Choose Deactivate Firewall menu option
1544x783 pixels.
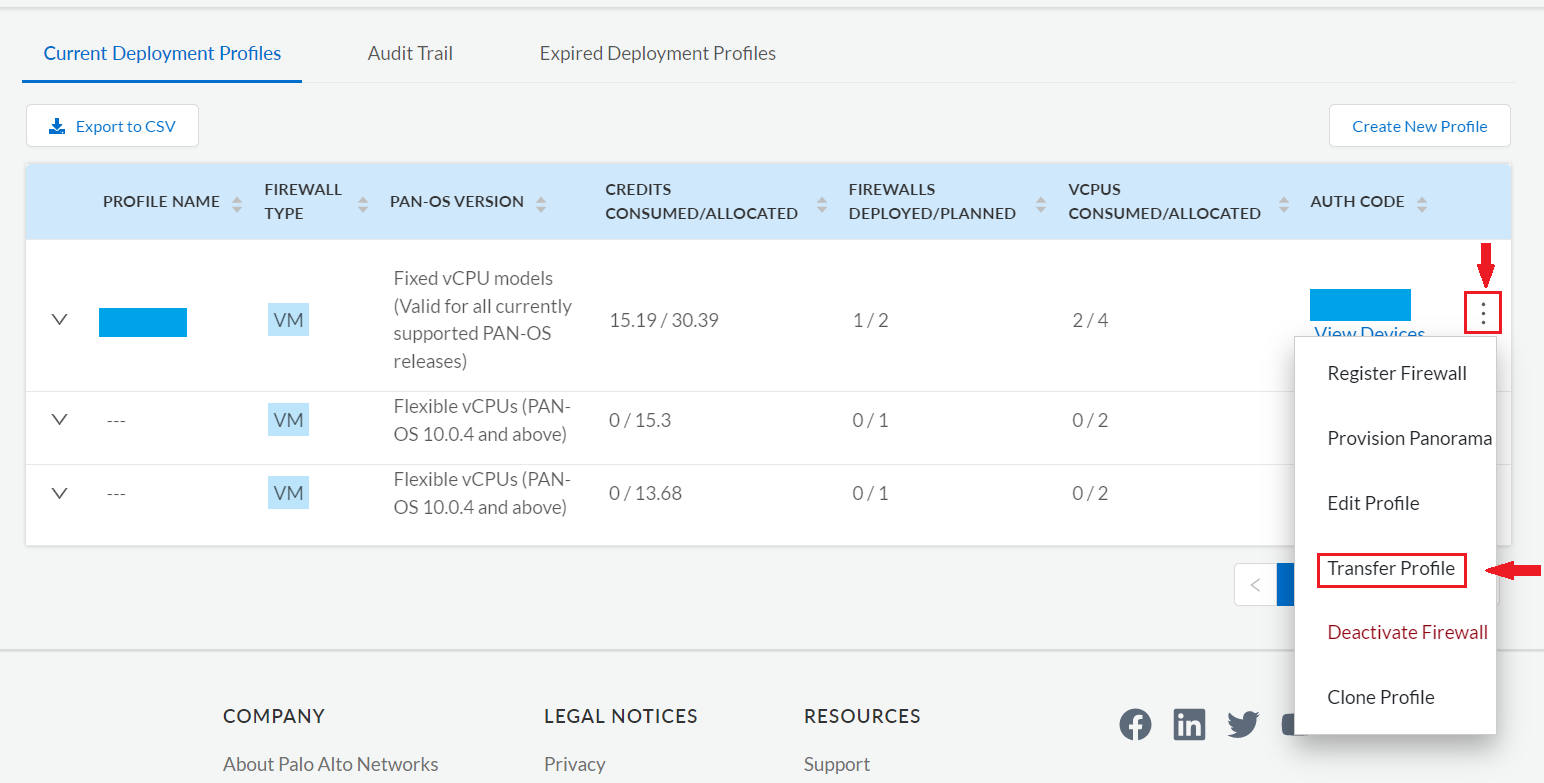tap(1407, 633)
